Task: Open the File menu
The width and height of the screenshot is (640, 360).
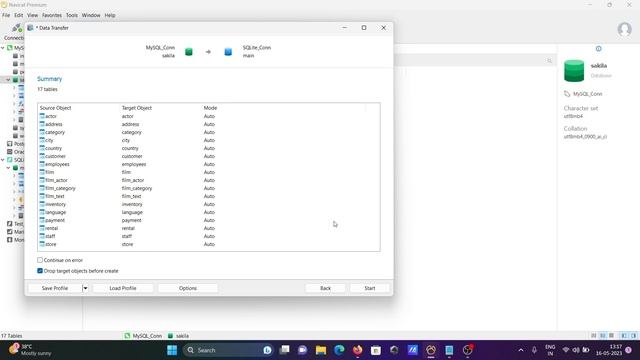Action: 6,15
